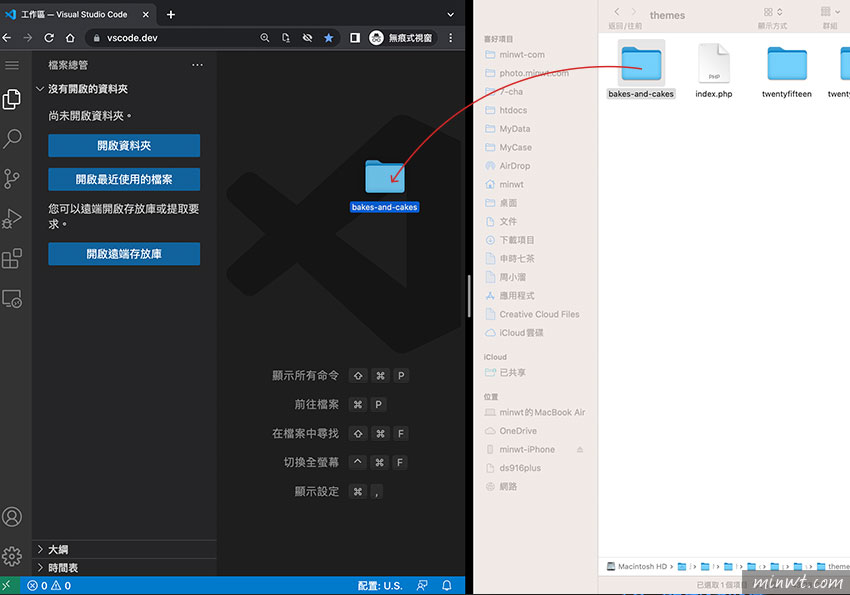850x595 pixels.
Task: Open the Chrome three-dot menu
Action: point(450,38)
